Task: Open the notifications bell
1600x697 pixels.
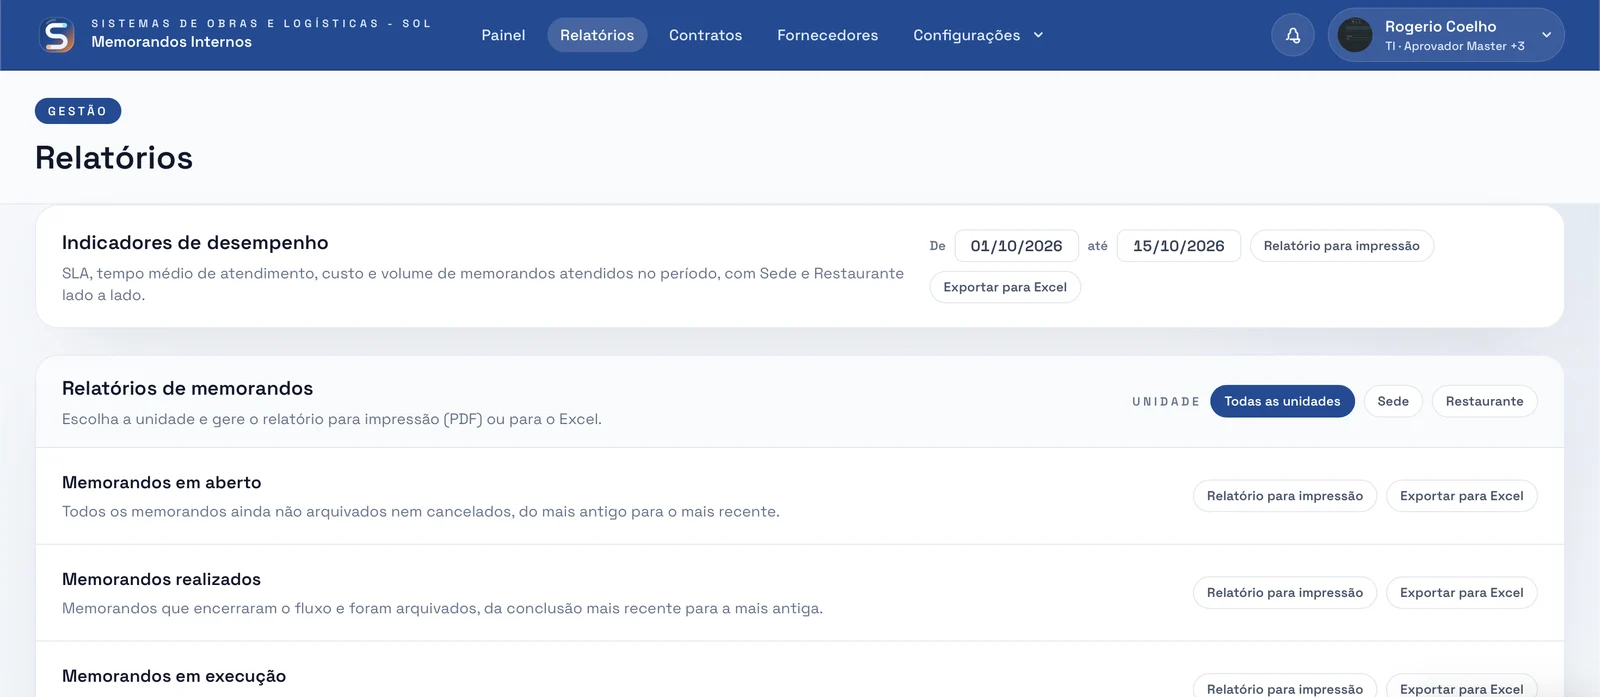Action: [1293, 35]
